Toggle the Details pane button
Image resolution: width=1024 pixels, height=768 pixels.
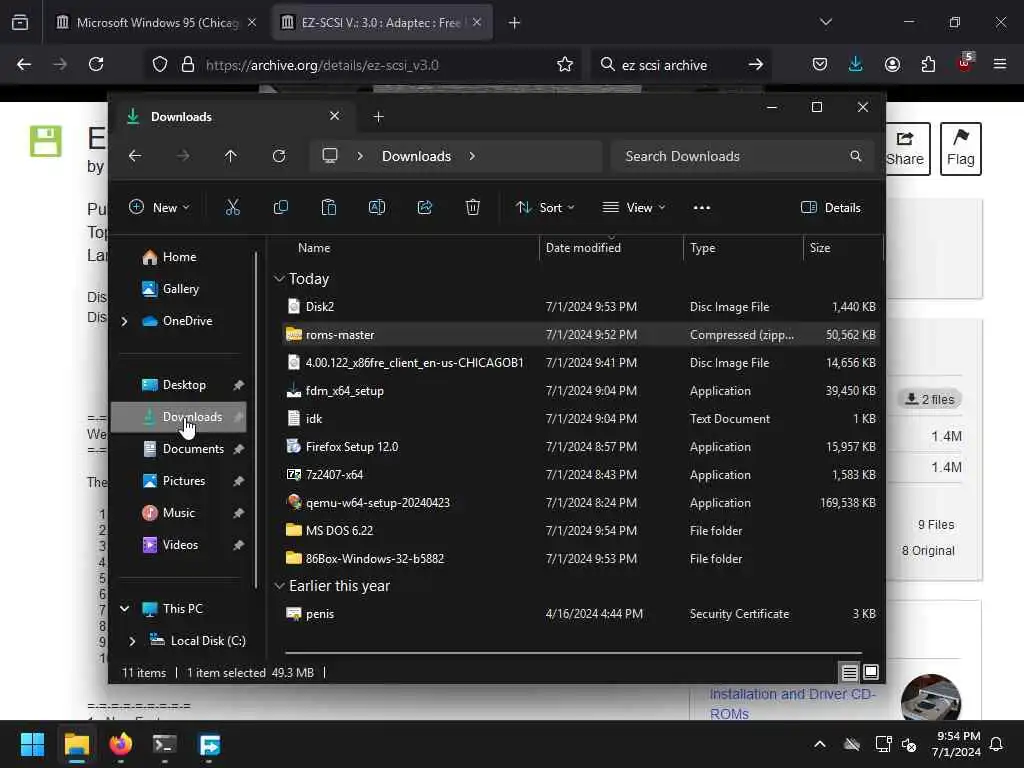click(x=831, y=208)
